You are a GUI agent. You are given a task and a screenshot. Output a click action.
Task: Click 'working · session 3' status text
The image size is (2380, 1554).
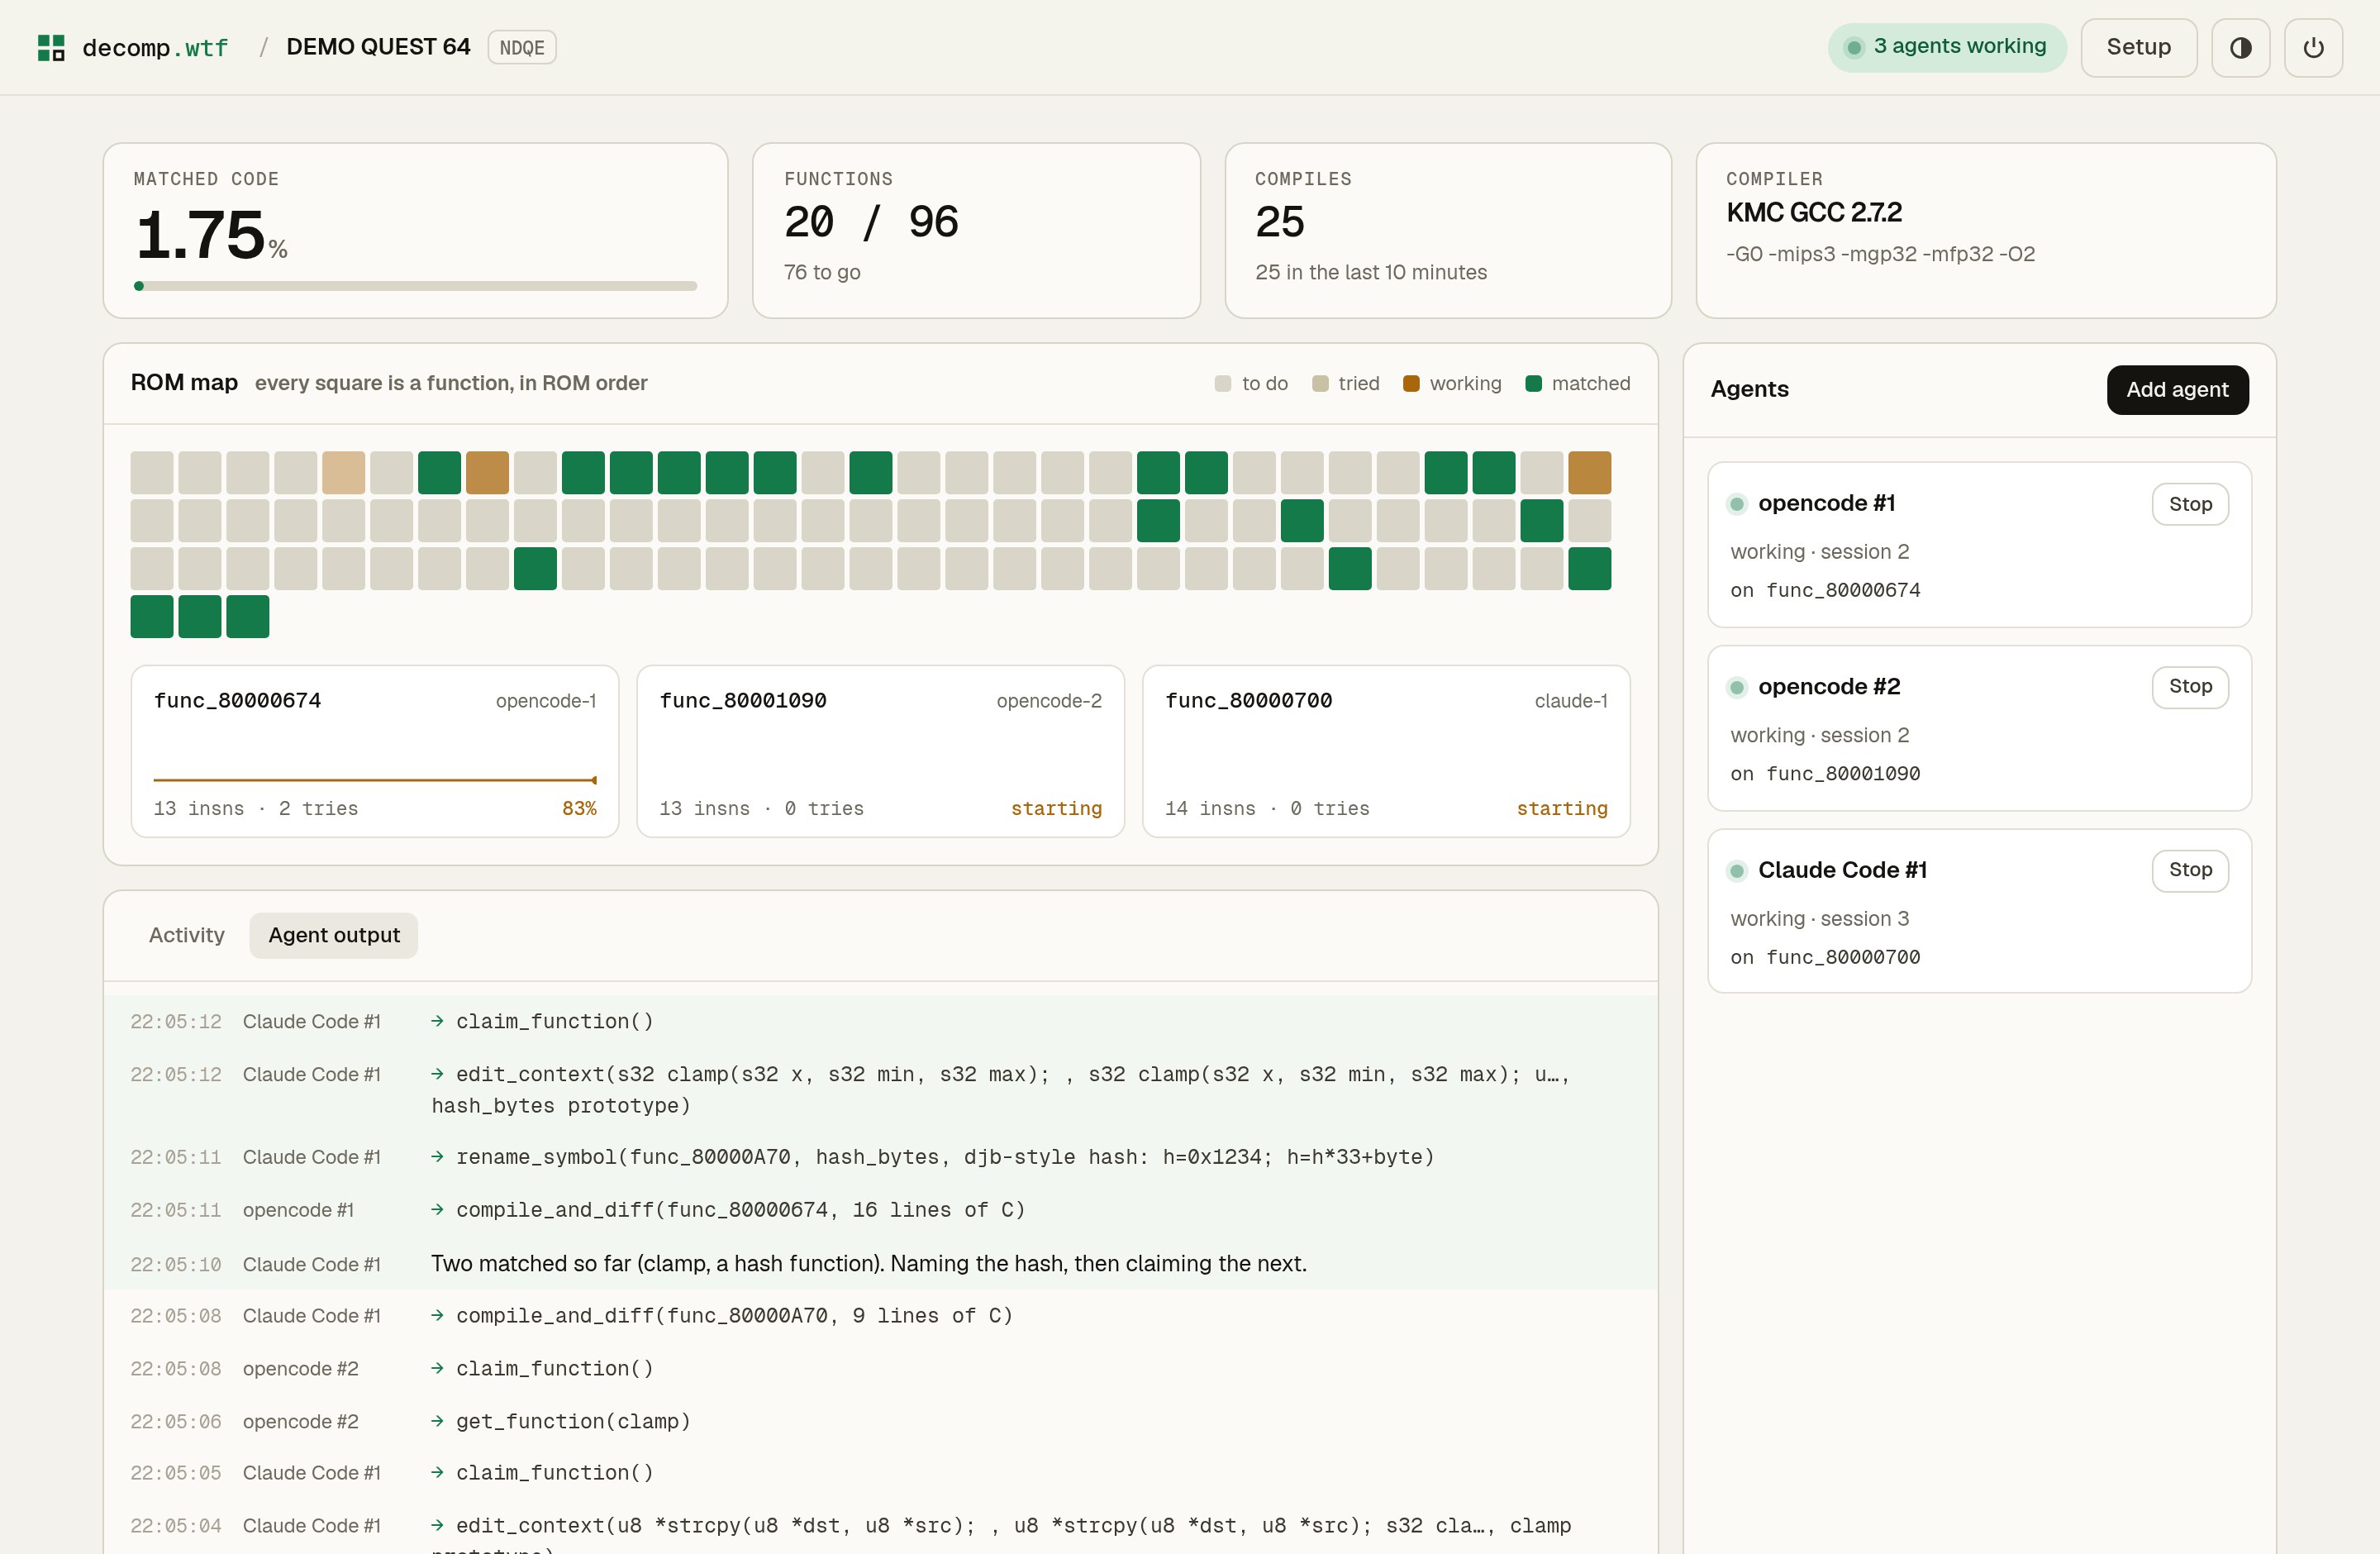tap(1820, 919)
